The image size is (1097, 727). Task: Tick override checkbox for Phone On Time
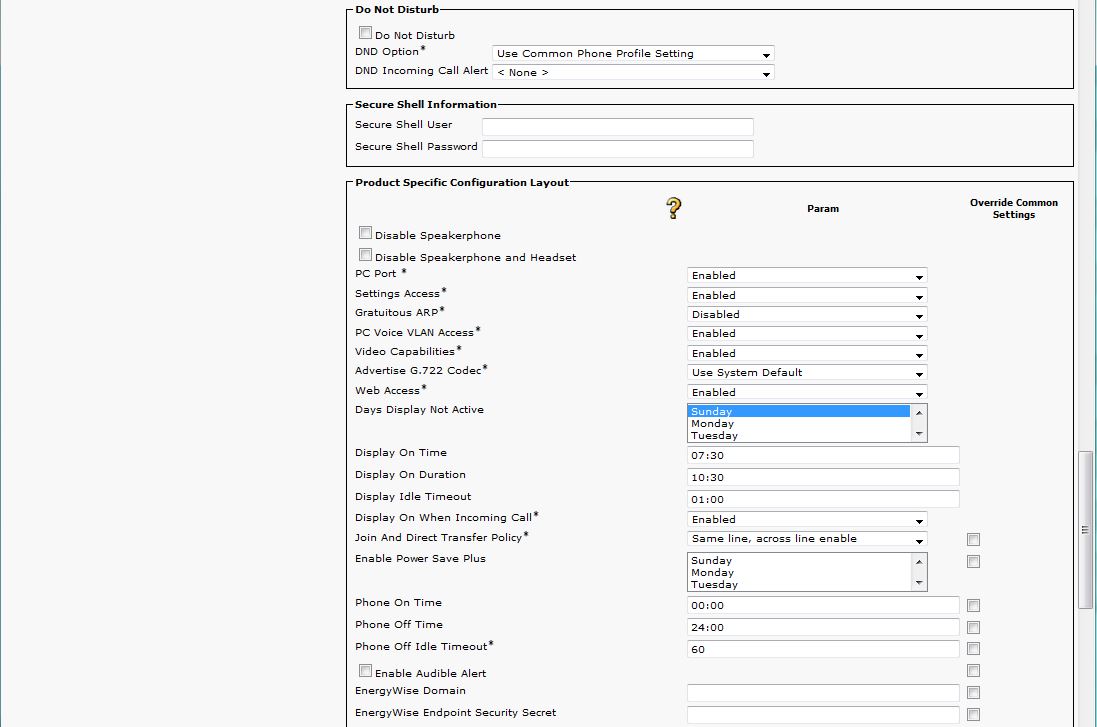(973, 606)
